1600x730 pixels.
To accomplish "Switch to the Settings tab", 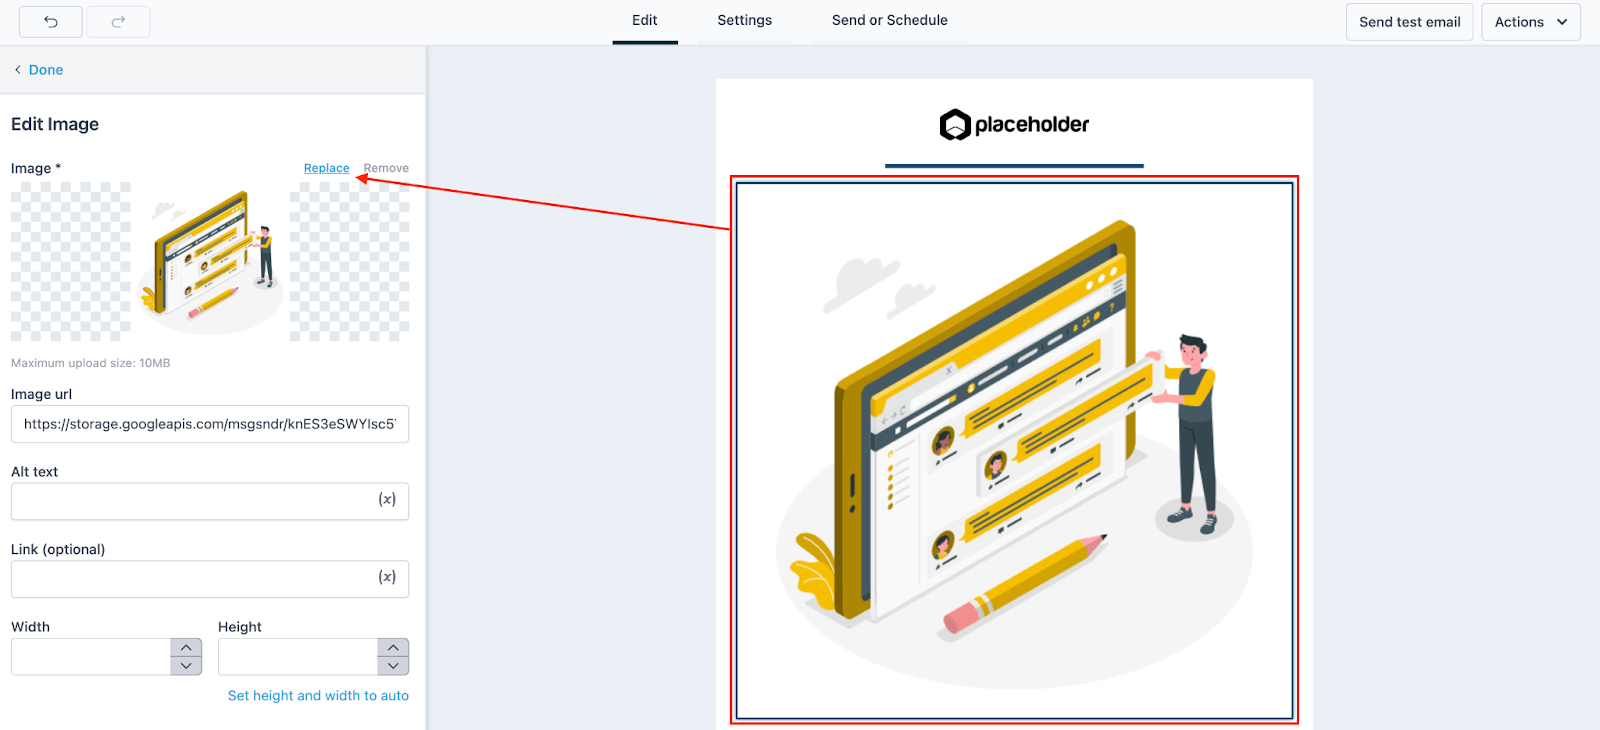I will pyautogui.click(x=744, y=21).
